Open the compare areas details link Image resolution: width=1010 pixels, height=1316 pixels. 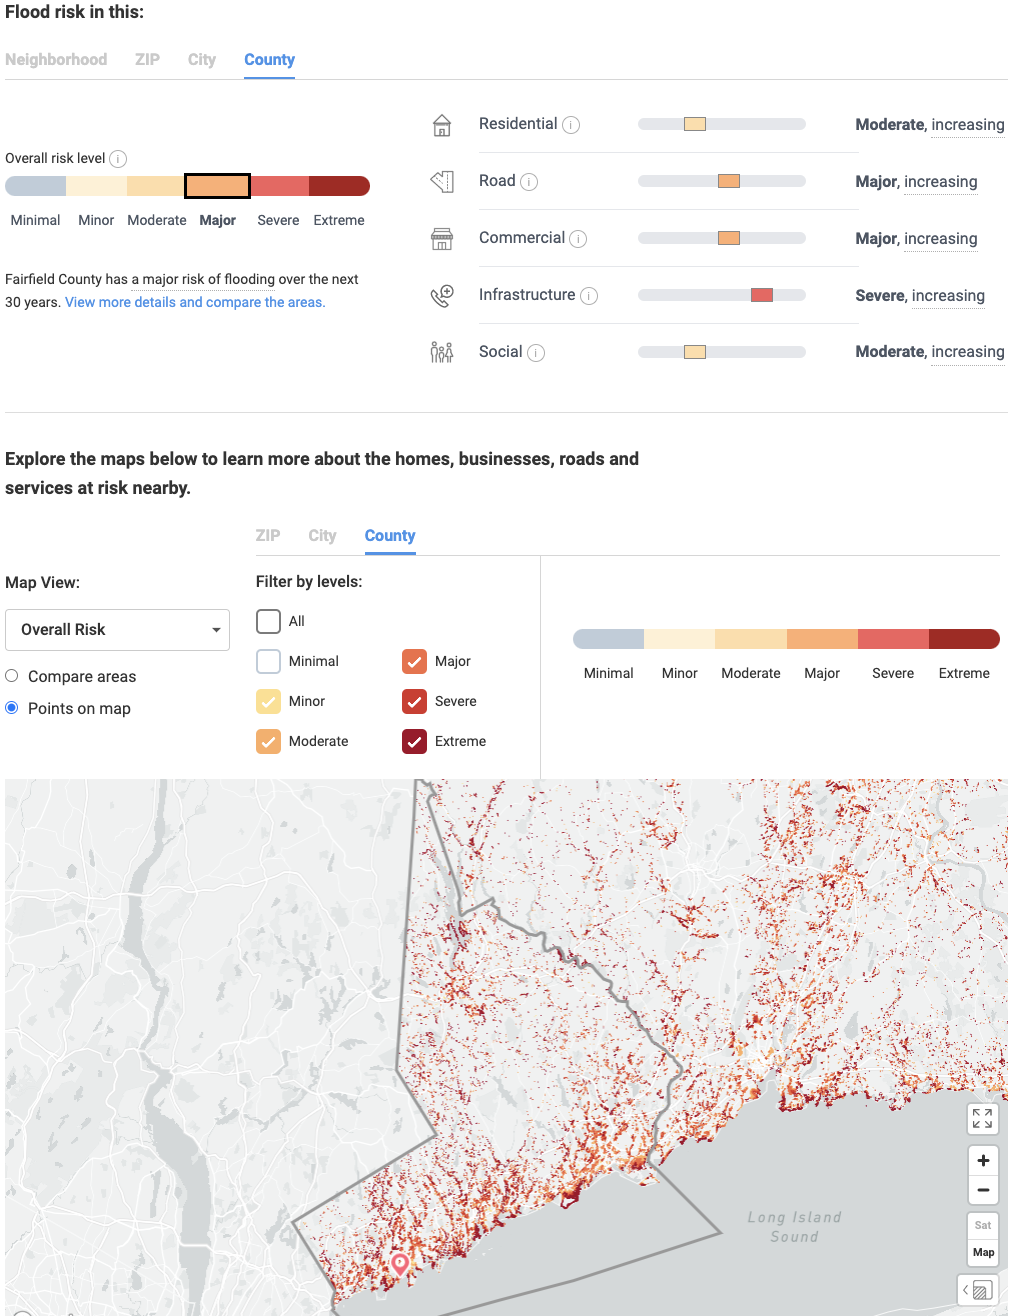pos(194,302)
